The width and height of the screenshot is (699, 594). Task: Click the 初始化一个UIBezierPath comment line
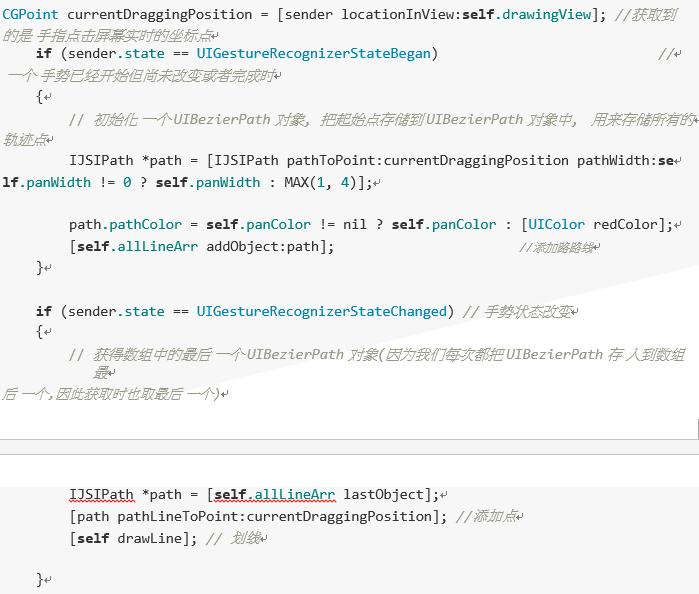point(381,120)
